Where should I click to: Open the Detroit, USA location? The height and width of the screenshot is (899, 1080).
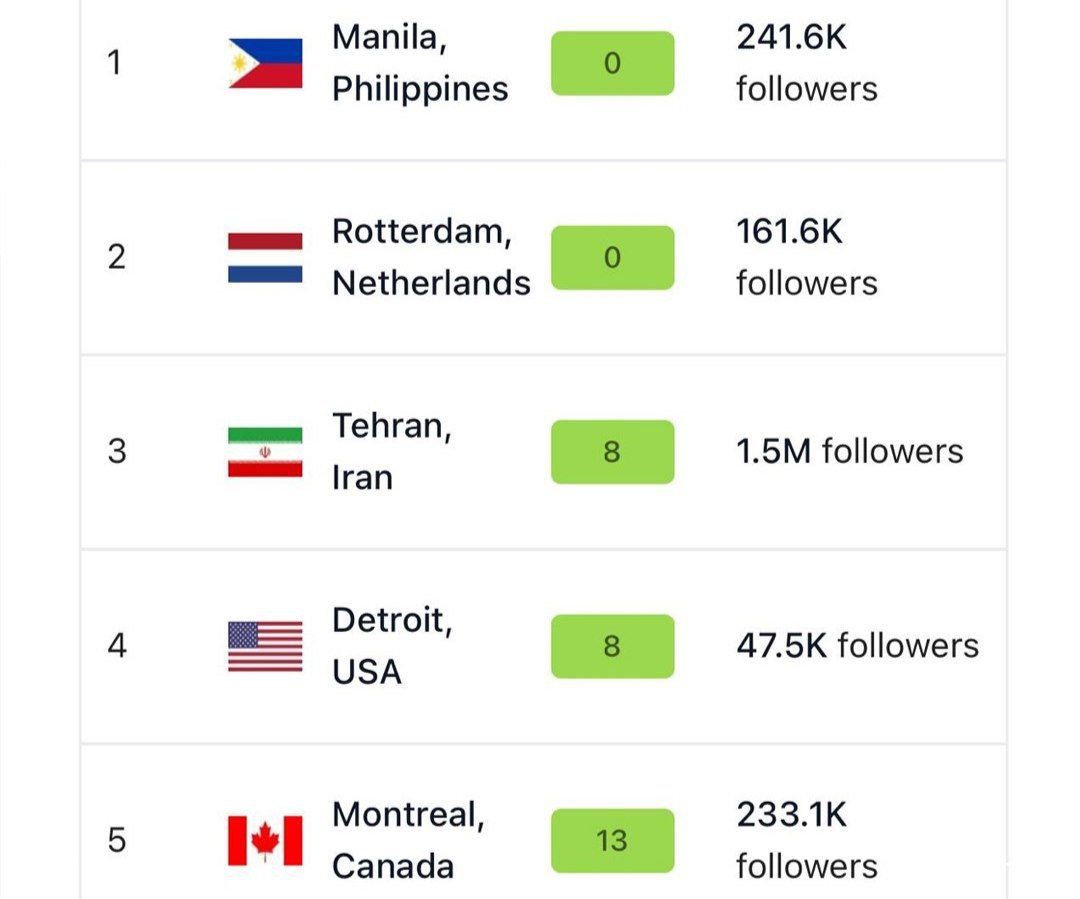pyautogui.click(x=392, y=646)
